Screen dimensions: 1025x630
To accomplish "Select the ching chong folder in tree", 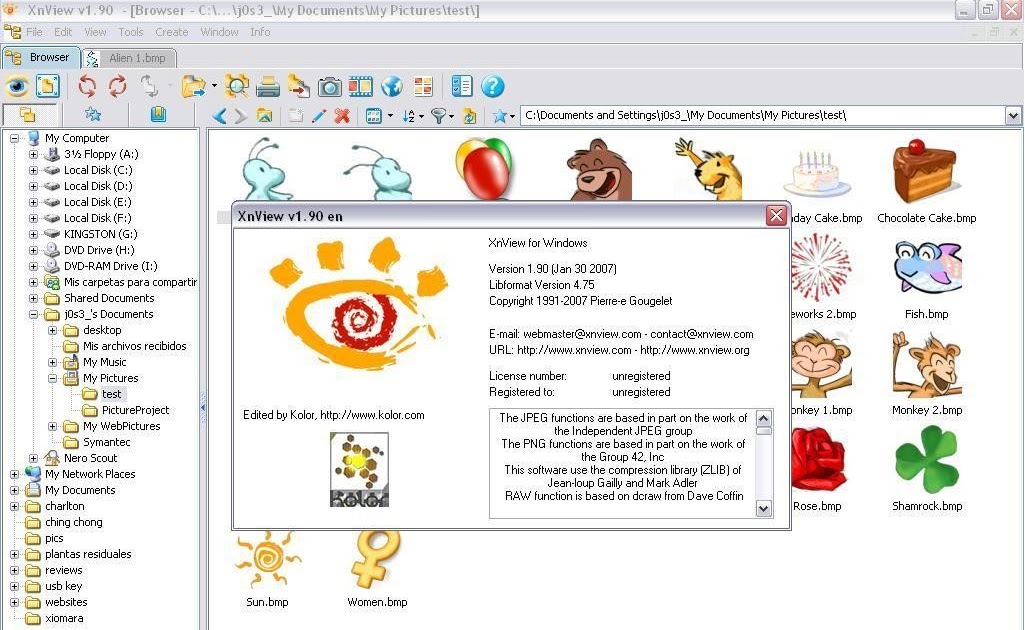I will point(73,522).
